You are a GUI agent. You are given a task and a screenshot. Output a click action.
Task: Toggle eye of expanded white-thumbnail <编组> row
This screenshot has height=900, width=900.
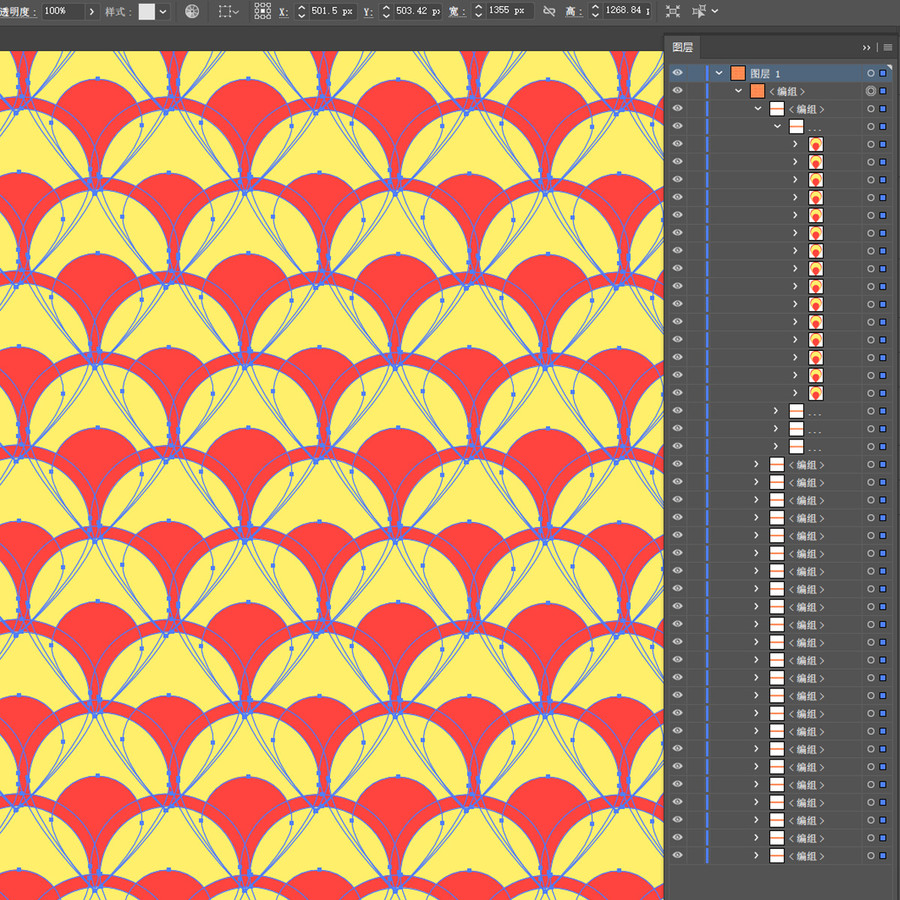pos(678,108)
